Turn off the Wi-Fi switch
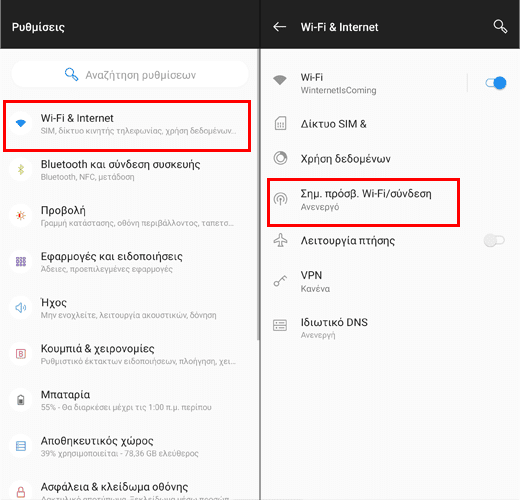Viewport: 520px width, 500px height. 496,83
